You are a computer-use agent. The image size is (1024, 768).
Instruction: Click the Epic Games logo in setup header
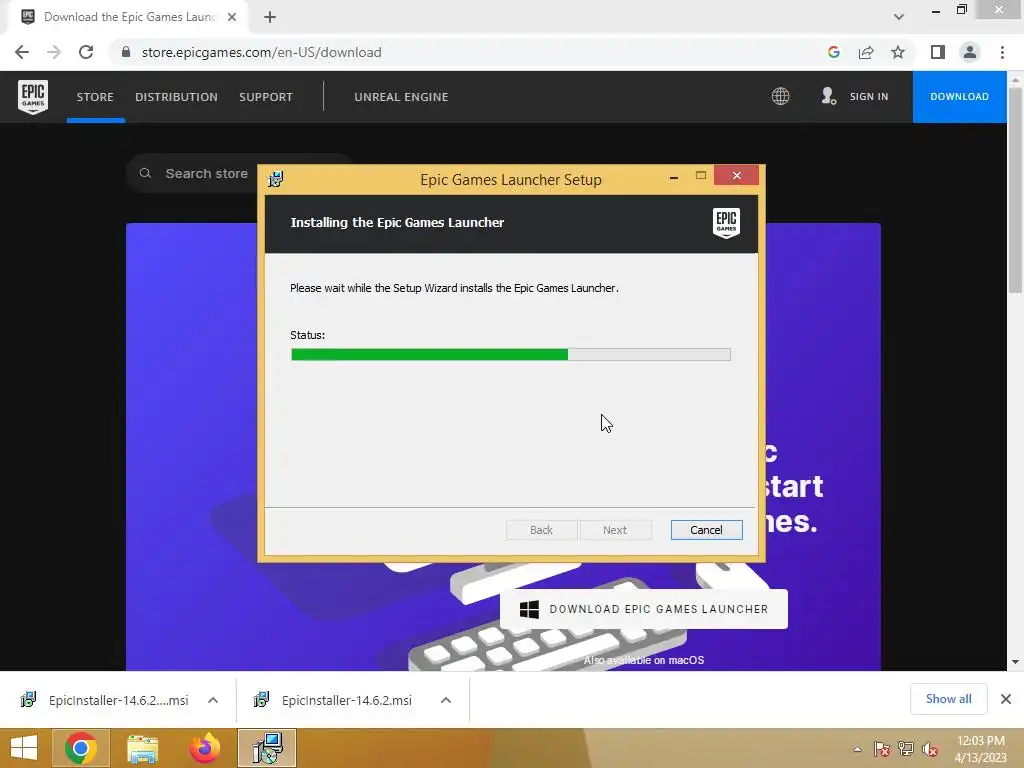pos(726,223)
